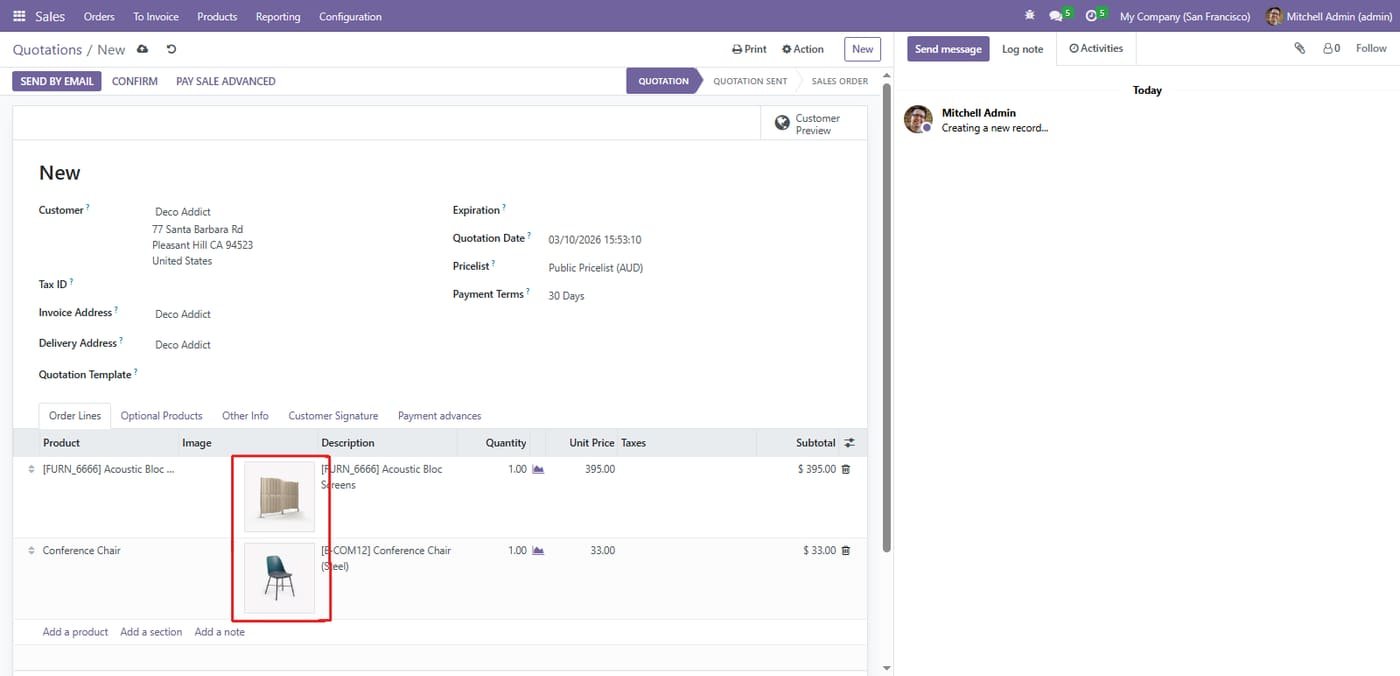Click the Add a section link

[x=151, y=632]
